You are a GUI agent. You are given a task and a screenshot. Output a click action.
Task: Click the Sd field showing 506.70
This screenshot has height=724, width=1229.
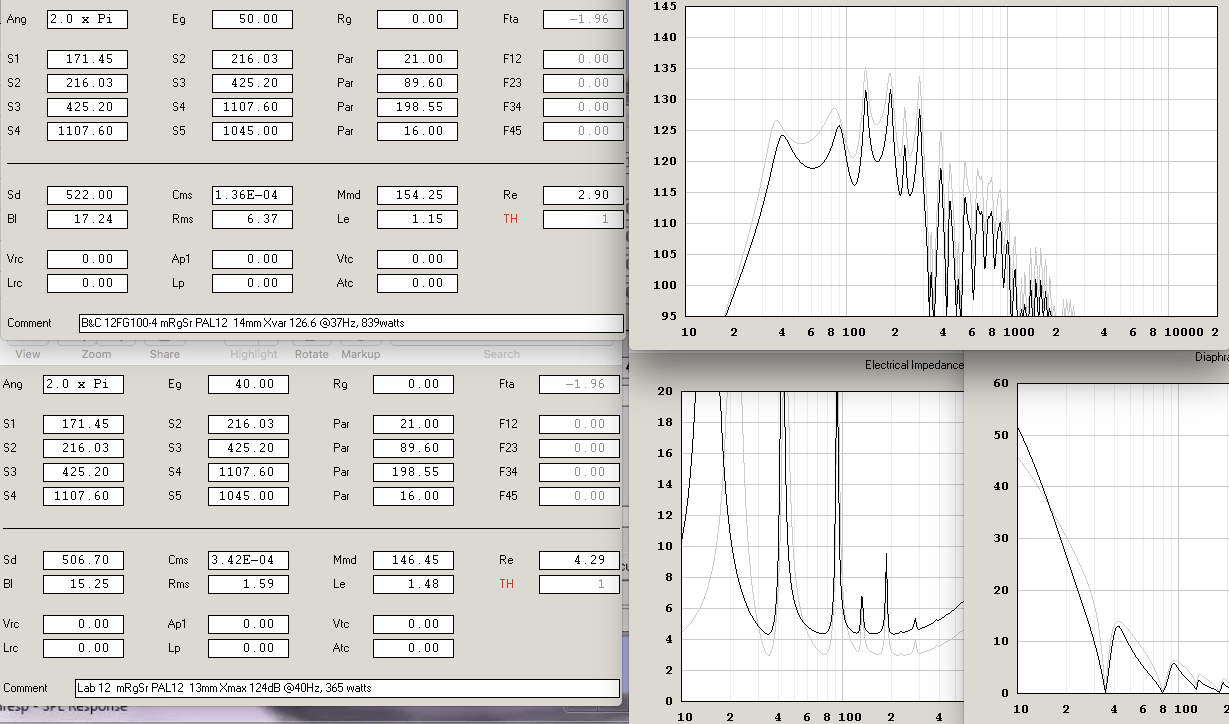83,560
